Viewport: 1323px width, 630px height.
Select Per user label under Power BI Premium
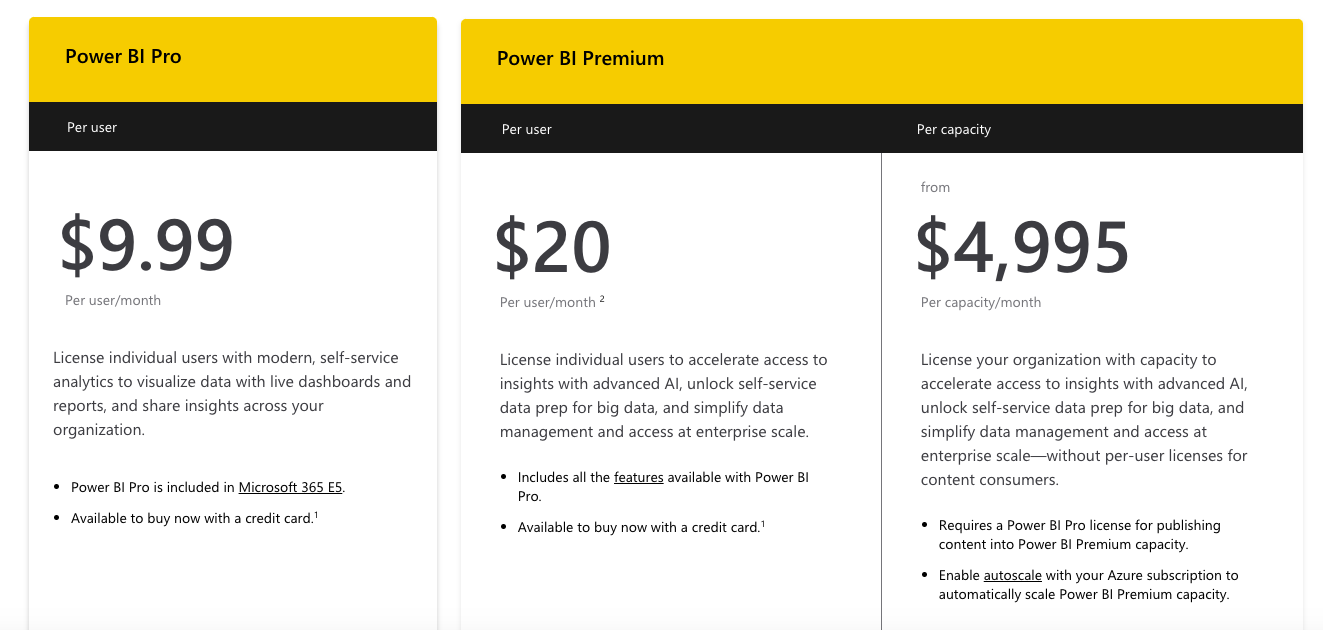527,129
